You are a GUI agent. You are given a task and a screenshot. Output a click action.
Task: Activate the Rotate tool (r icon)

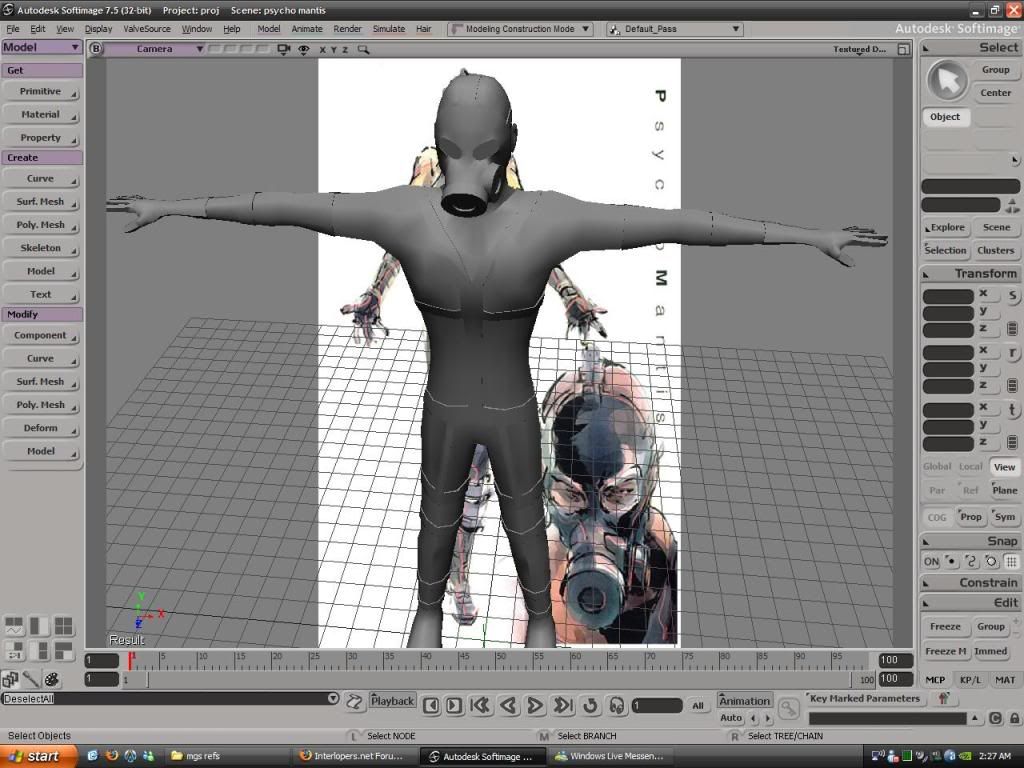pos(1012,353)
